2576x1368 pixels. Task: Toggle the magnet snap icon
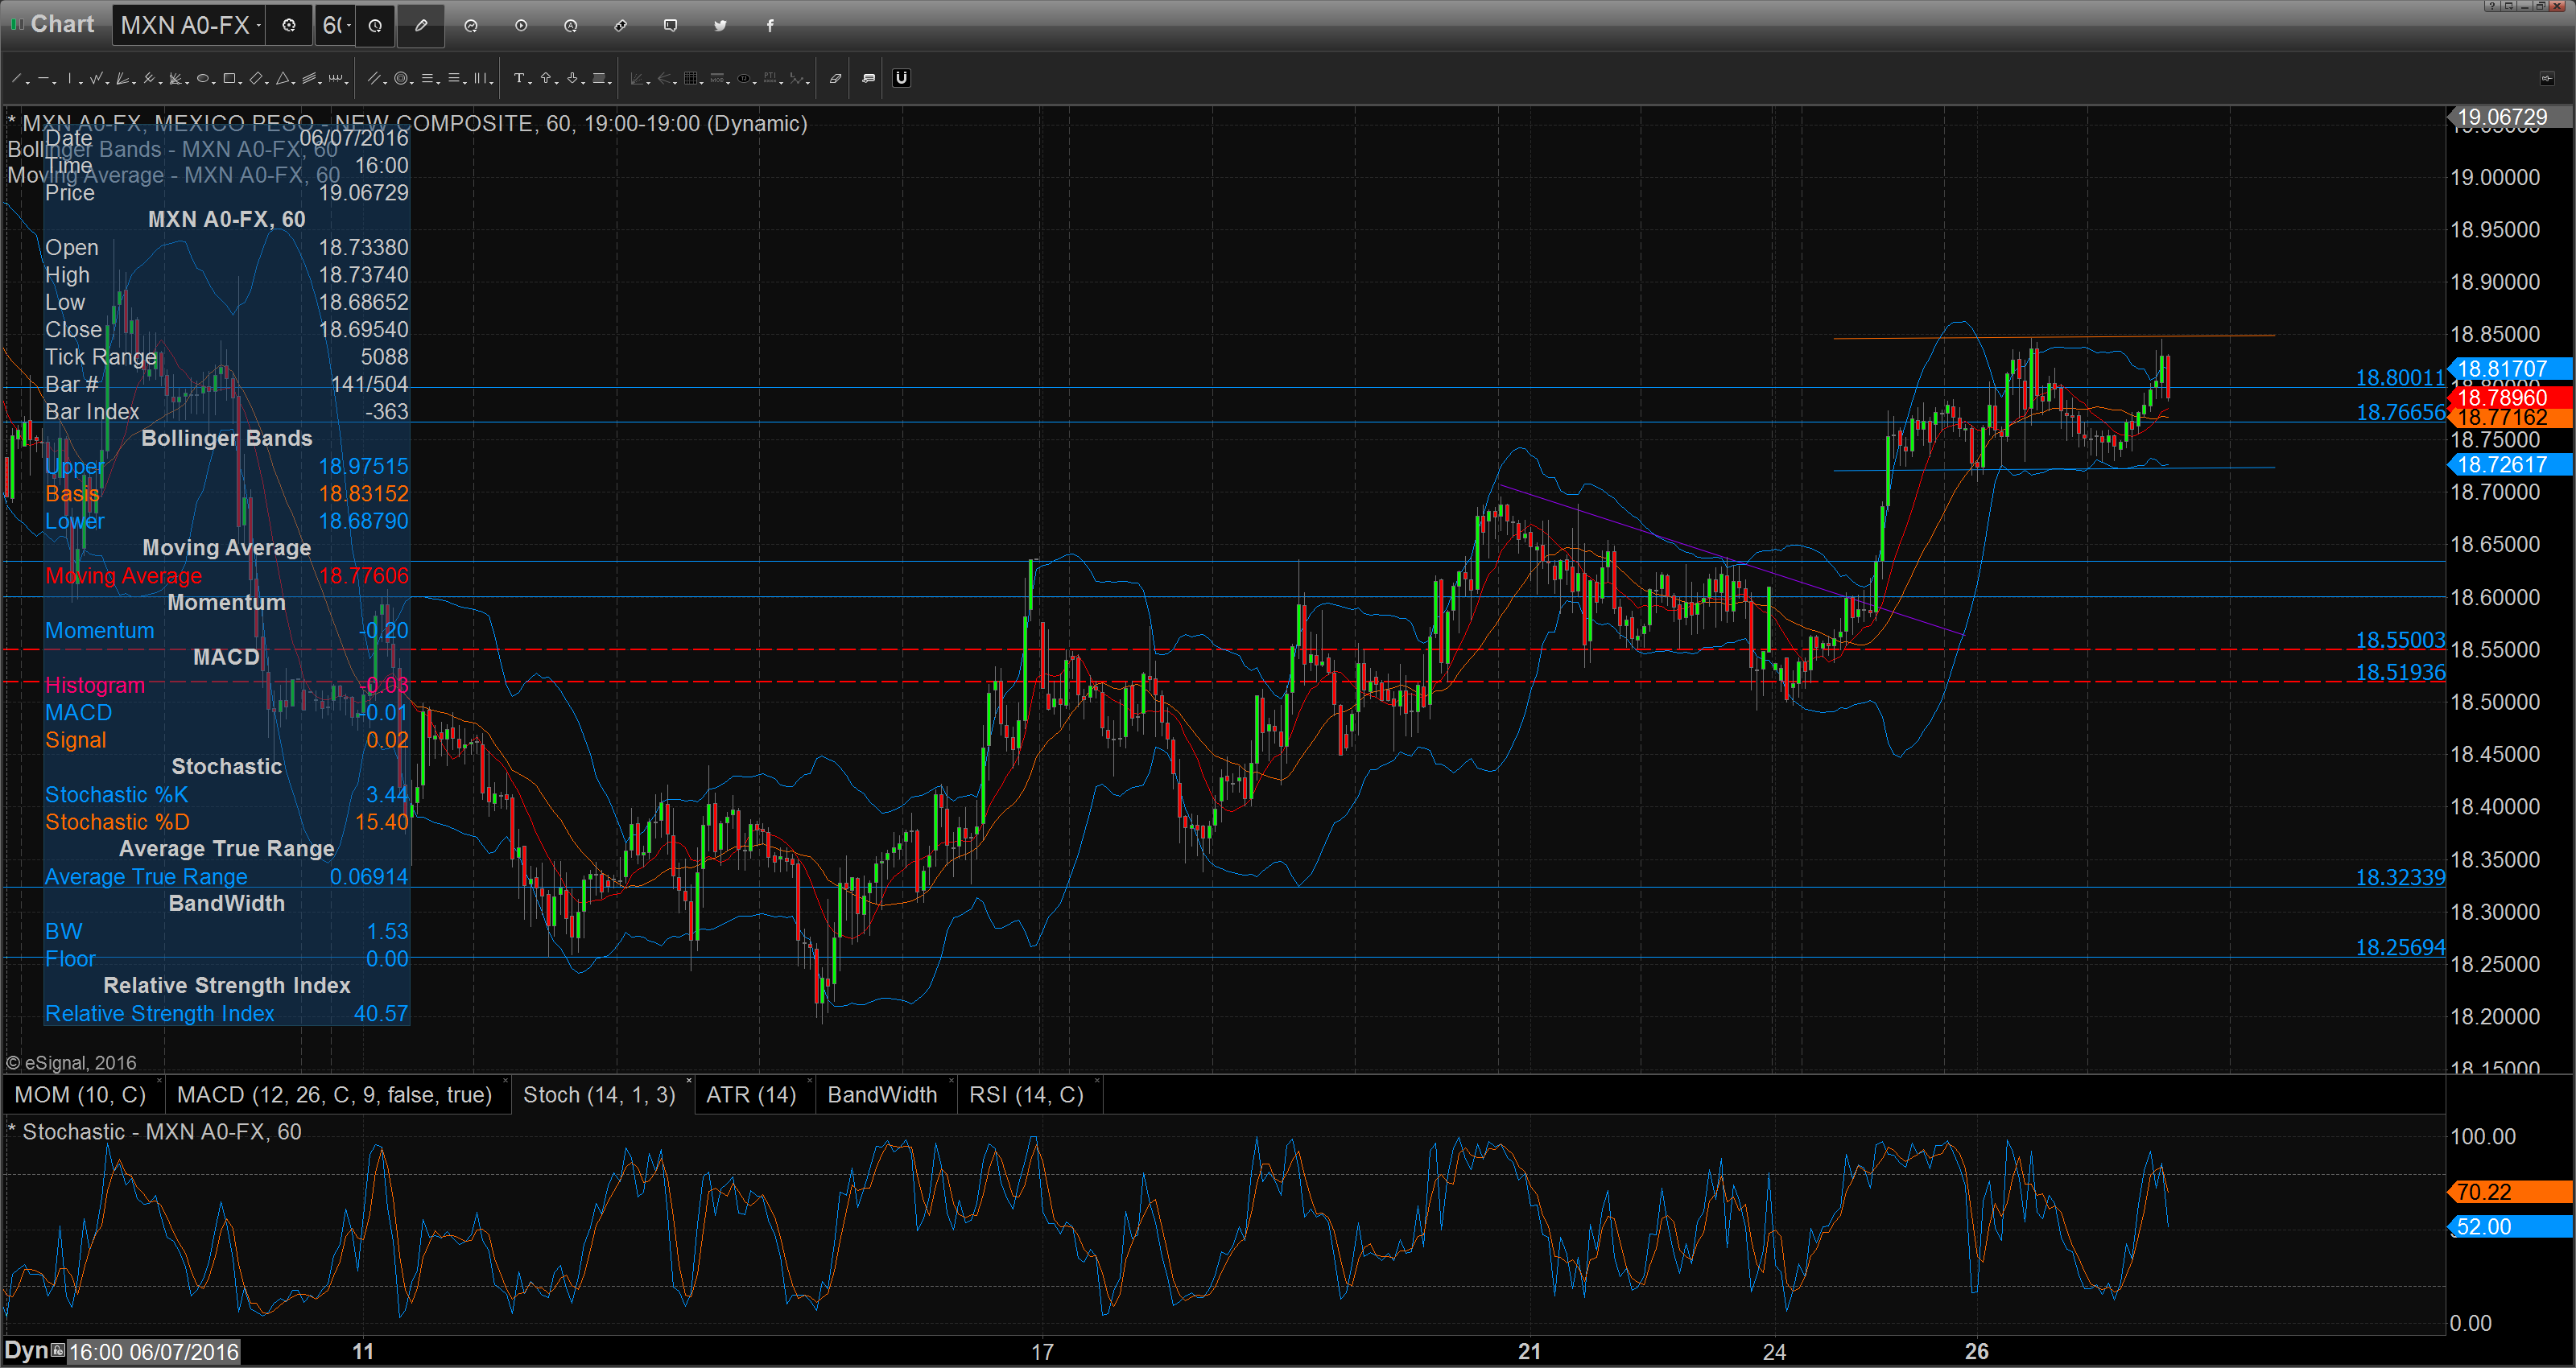901,78
